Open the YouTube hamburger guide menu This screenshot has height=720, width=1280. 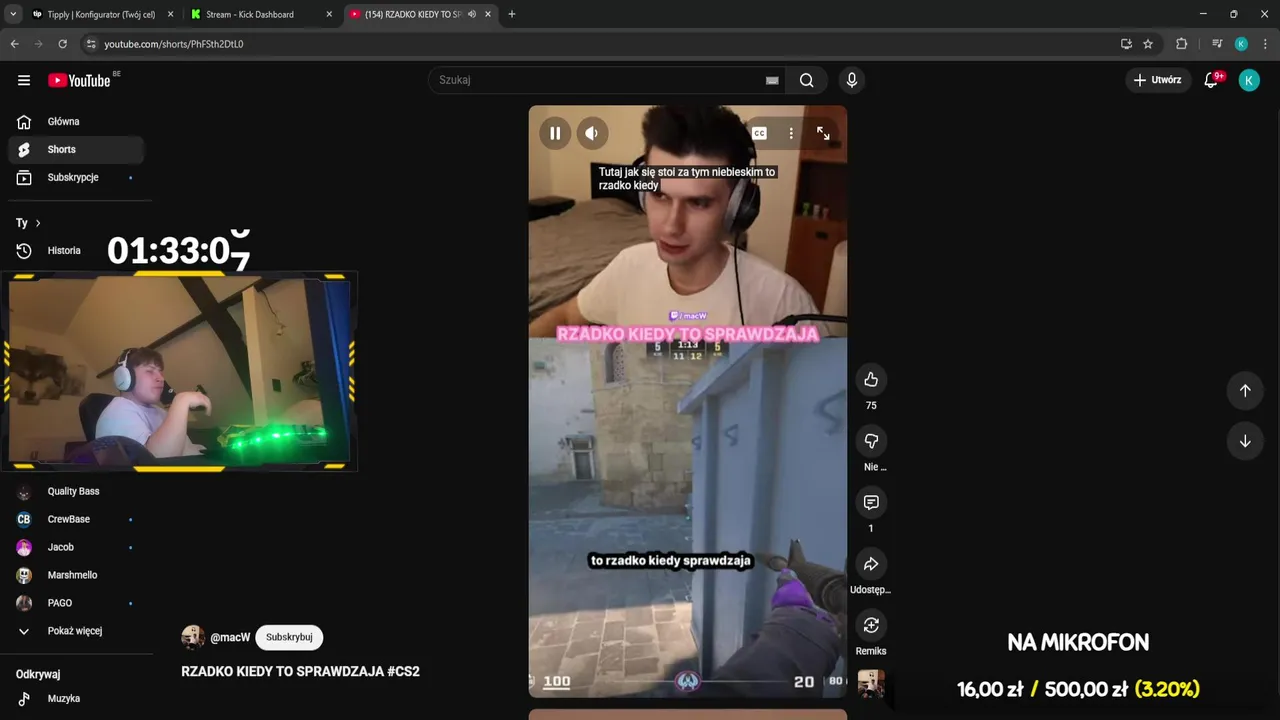tap(24, 80)
